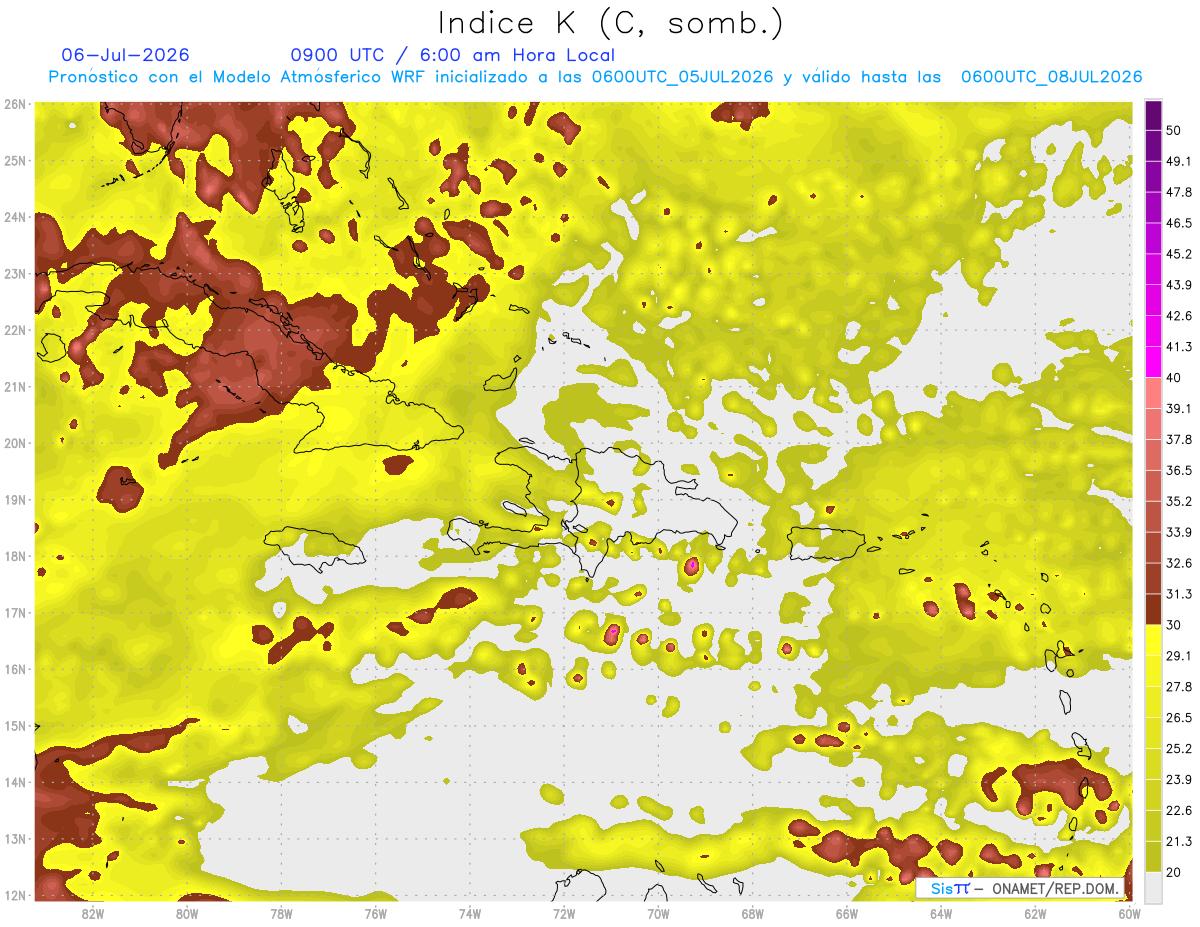Image resolution: width=1200 pixels, height=927 pixels.
Task: Click legend value "37.8"
Action: click(x=1178, y=440)
